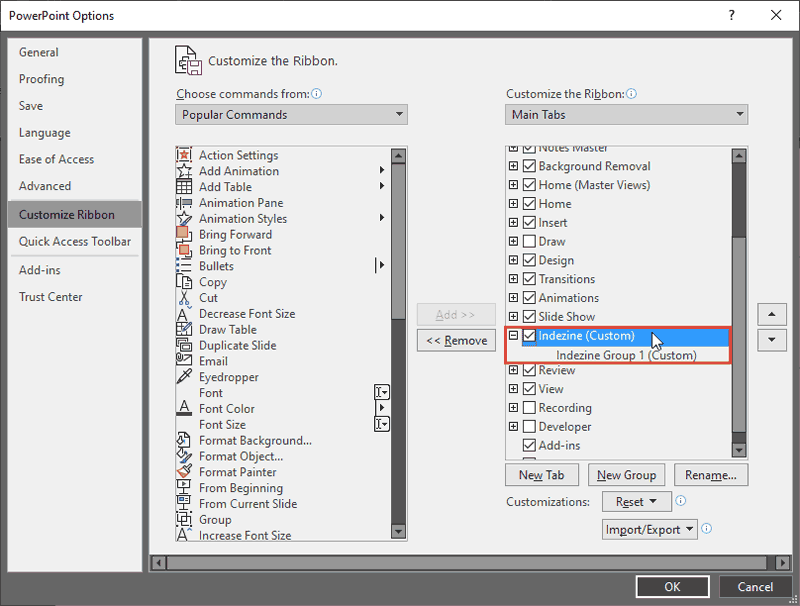Click the move-up arrow beside the tab list
Viewport: 800px width, 606px height.
pos(771,313)
